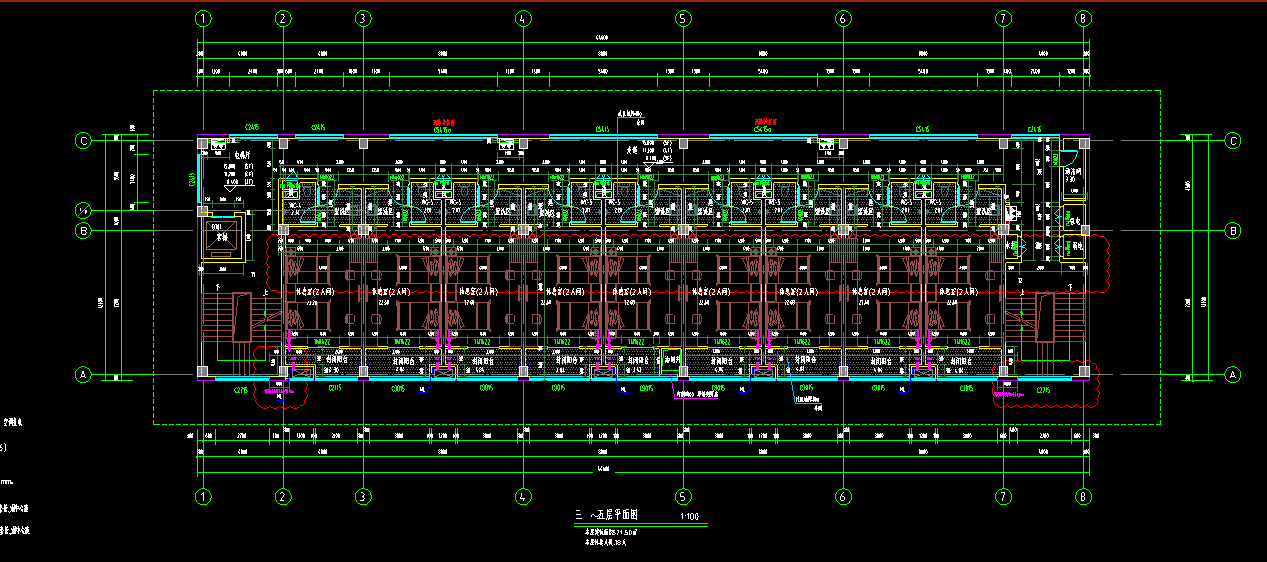
Task: Select top axis bubble number 6
Action: (843, 18)
